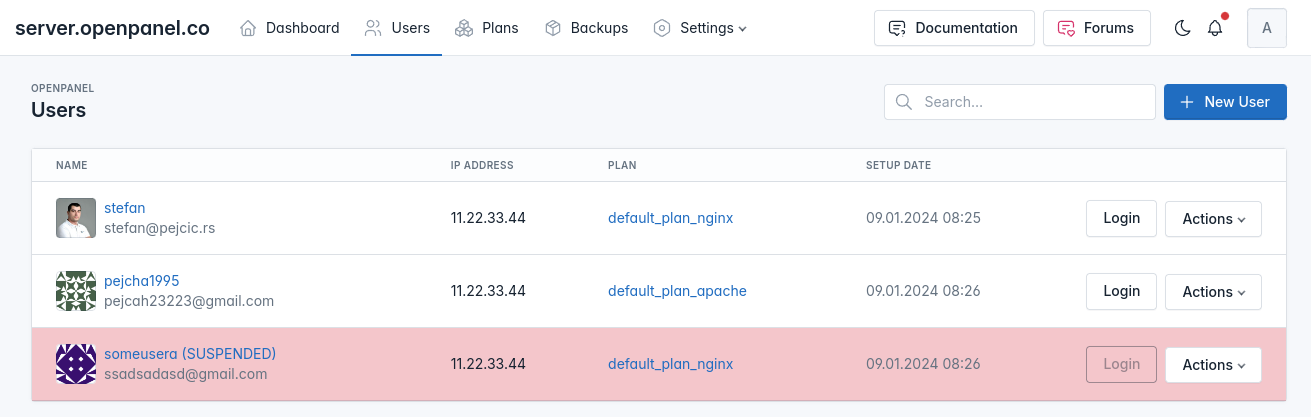Click the New User button

[1225, 102]
